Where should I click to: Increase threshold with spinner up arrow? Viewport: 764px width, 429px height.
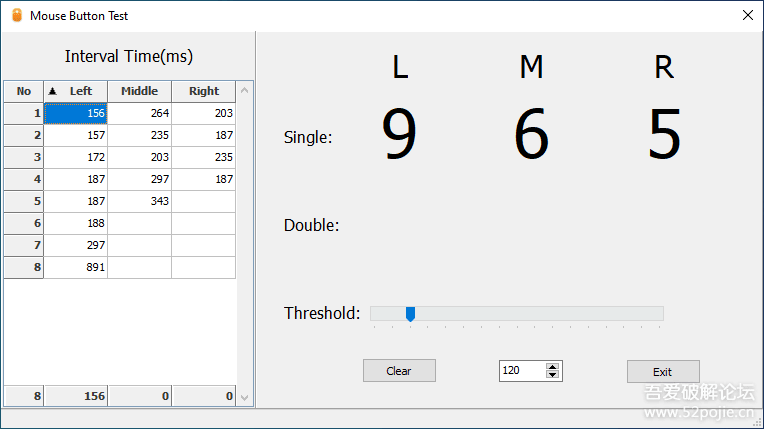552,367
